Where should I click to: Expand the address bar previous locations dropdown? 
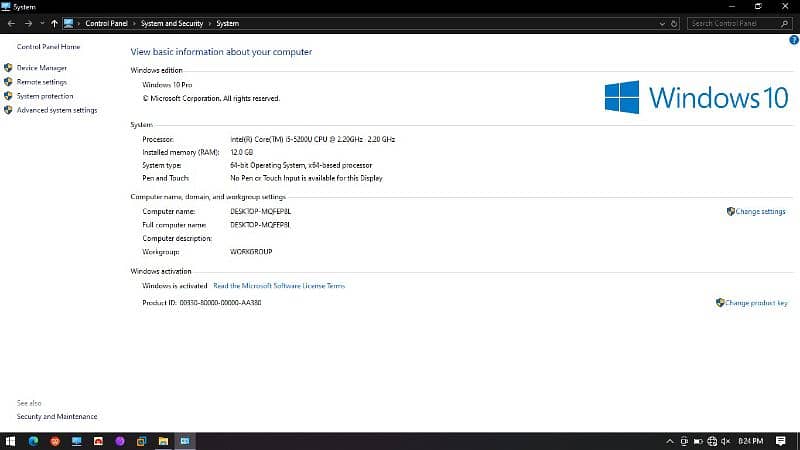(661, 23)
